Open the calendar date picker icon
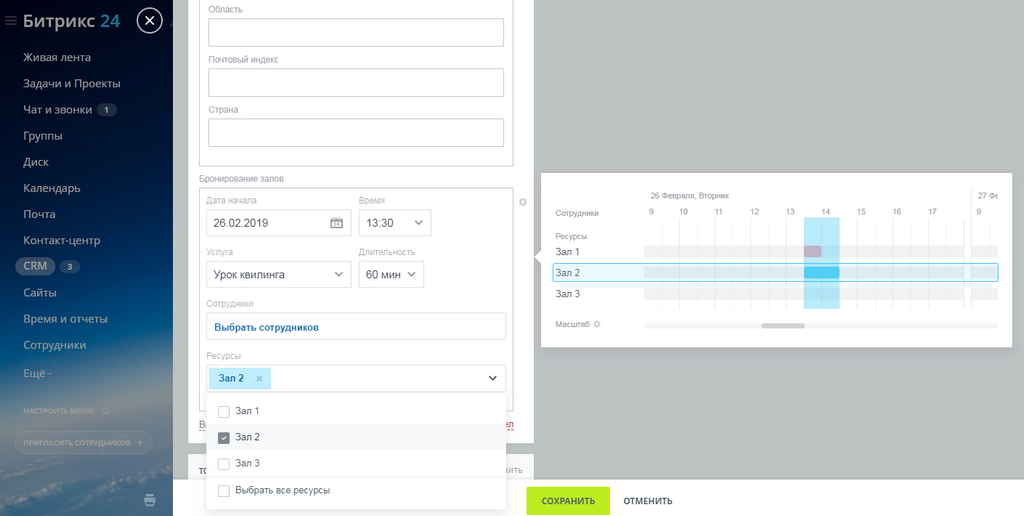 pyautogui.click(x=336, y=223)
